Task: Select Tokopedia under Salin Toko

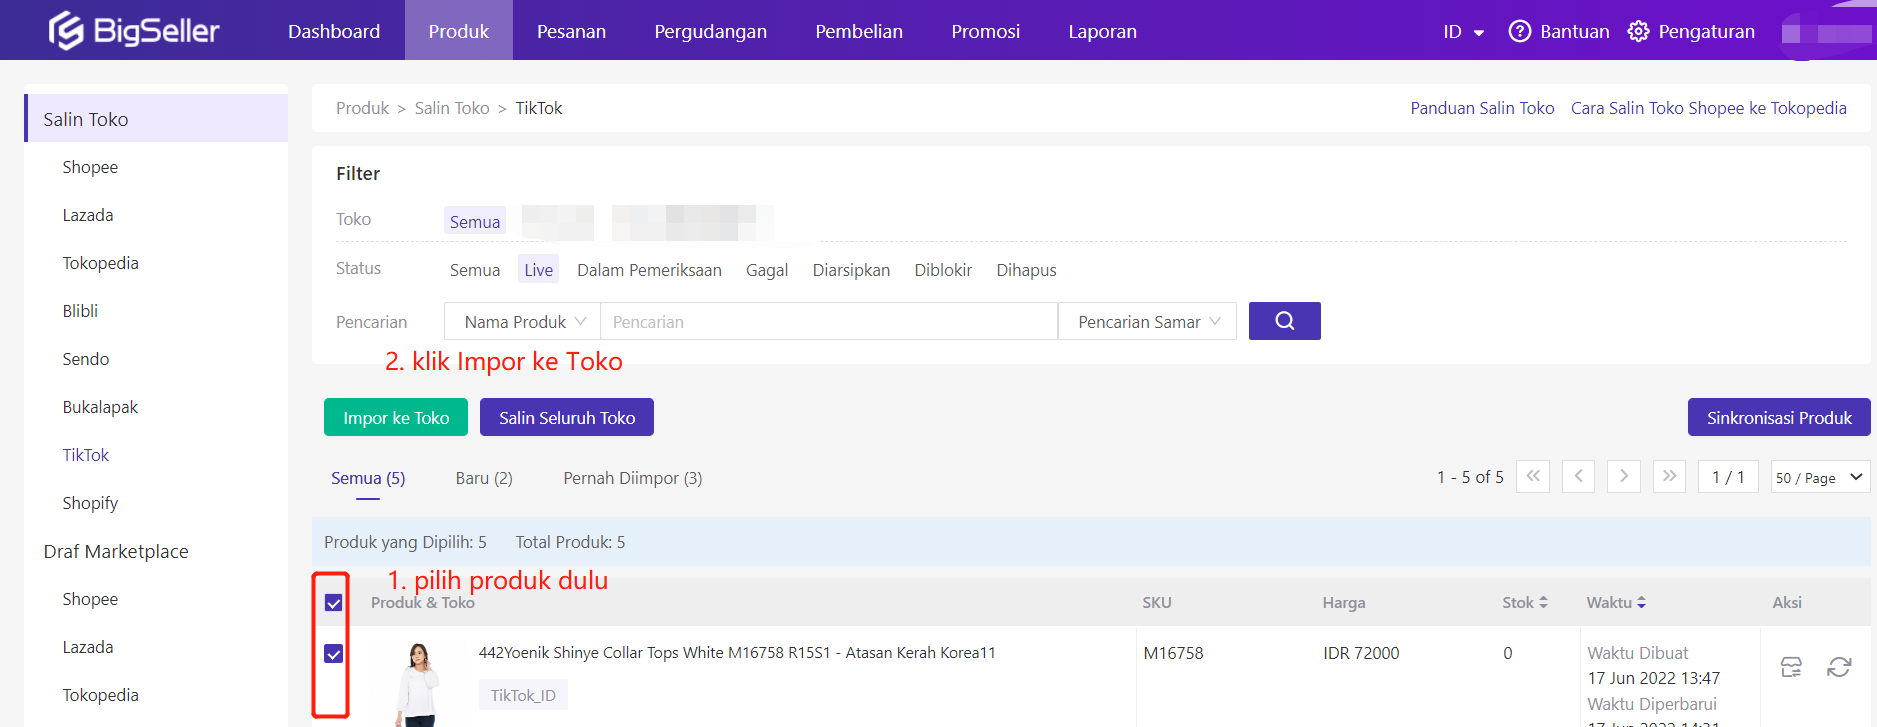Action: (x=100, y=263)
